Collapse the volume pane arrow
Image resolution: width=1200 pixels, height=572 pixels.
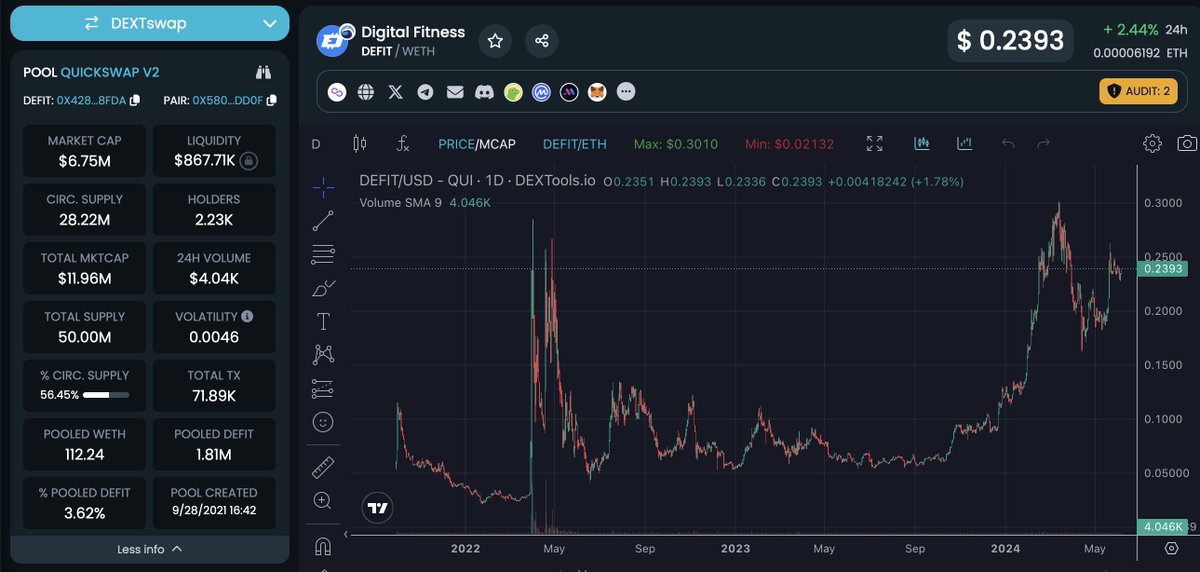tap(346, 534)
